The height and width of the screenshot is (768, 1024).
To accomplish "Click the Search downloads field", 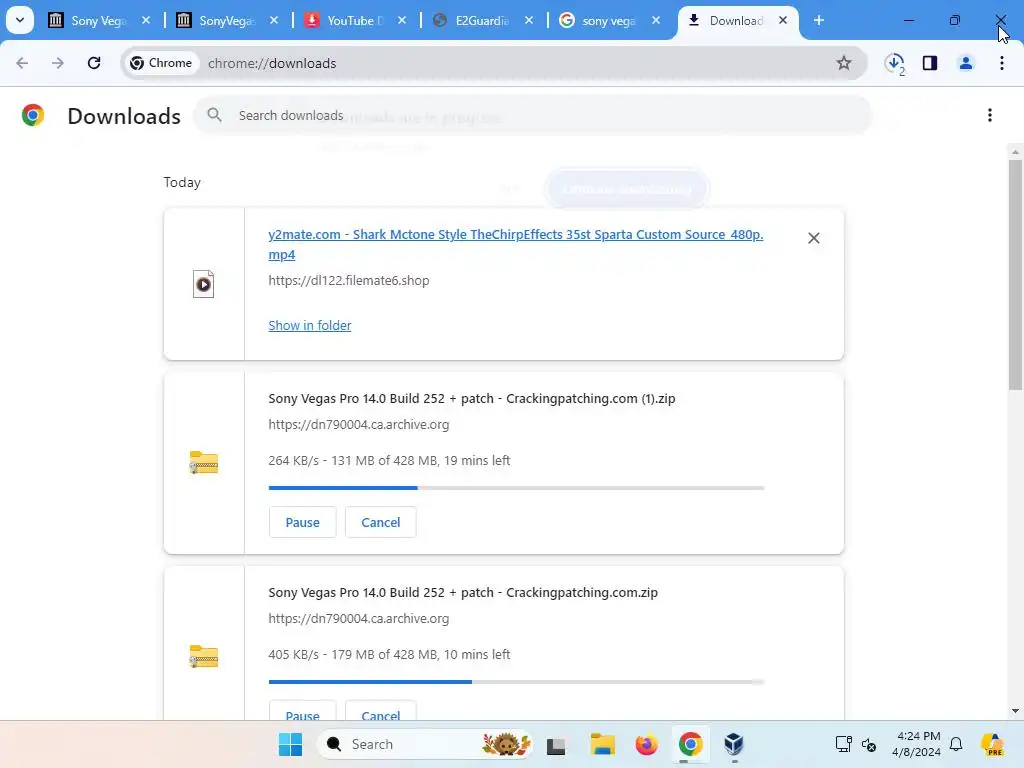I will [x=532, y=116].
